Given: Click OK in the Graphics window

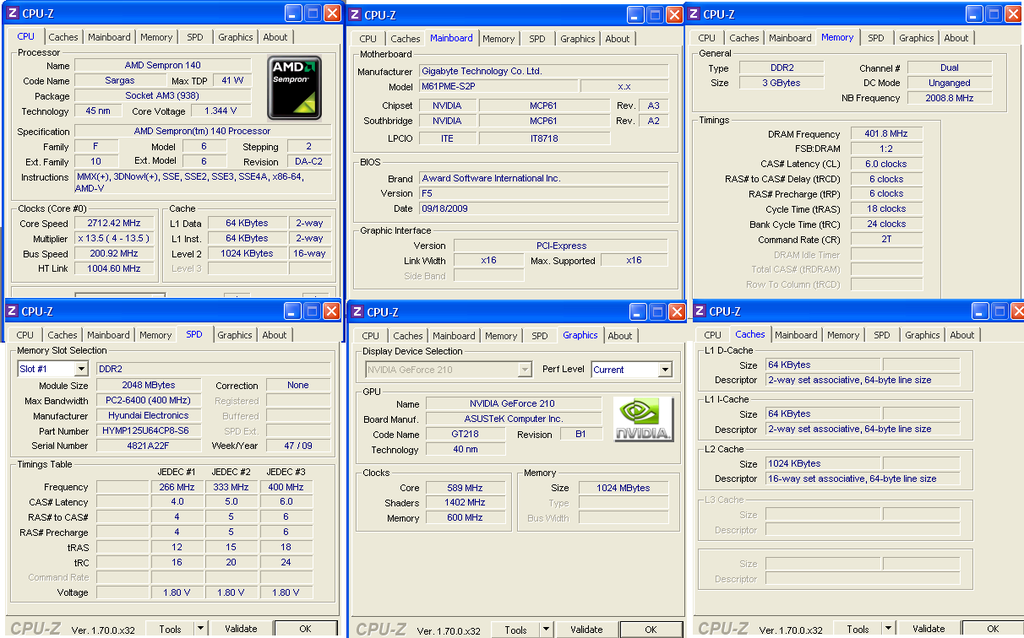Looking at the screenshot, I should click(x=650, y=630).
